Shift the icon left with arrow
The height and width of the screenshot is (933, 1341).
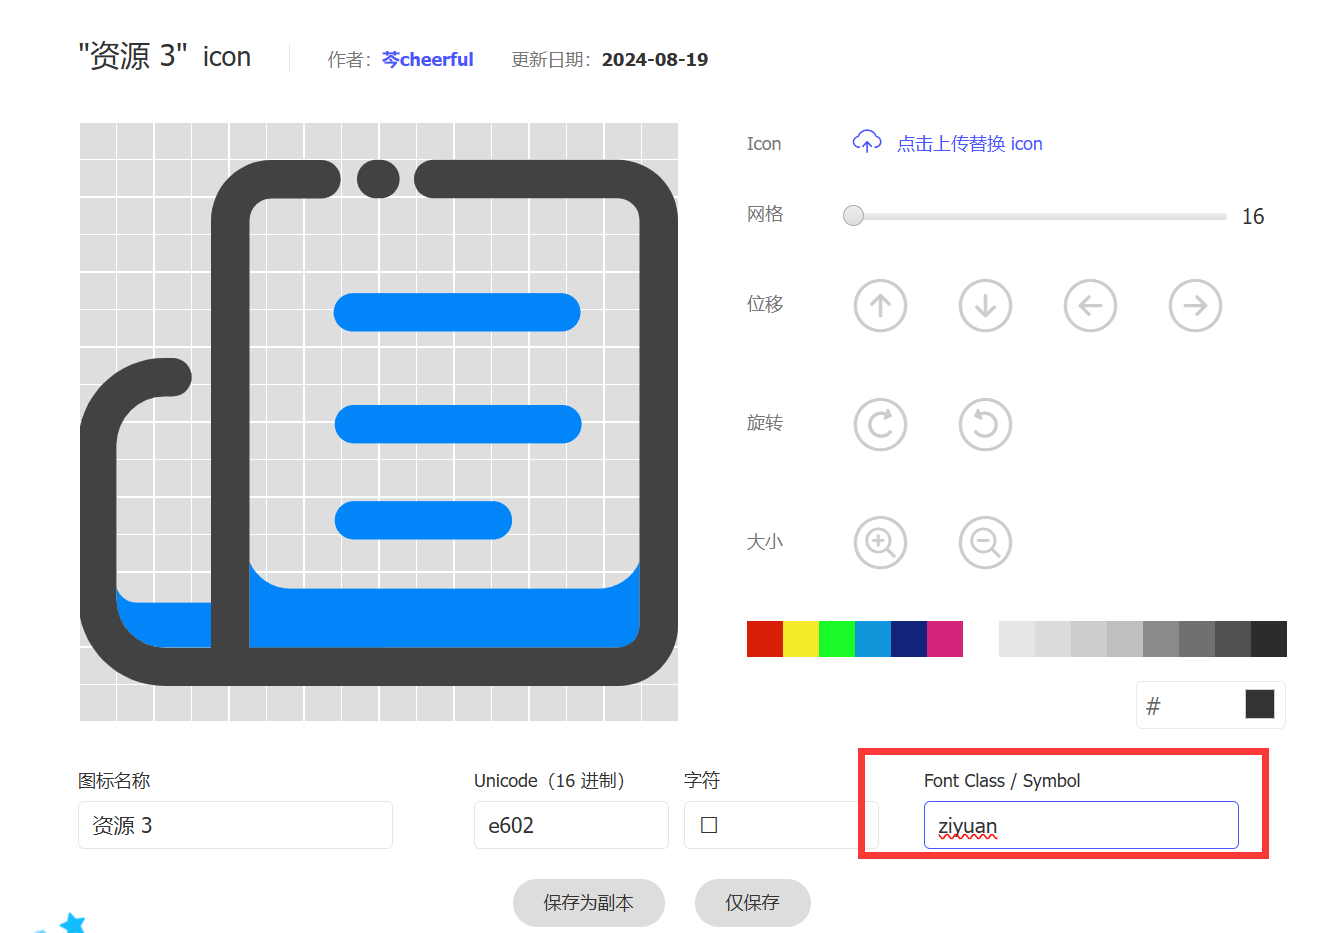pos(1090,306)
